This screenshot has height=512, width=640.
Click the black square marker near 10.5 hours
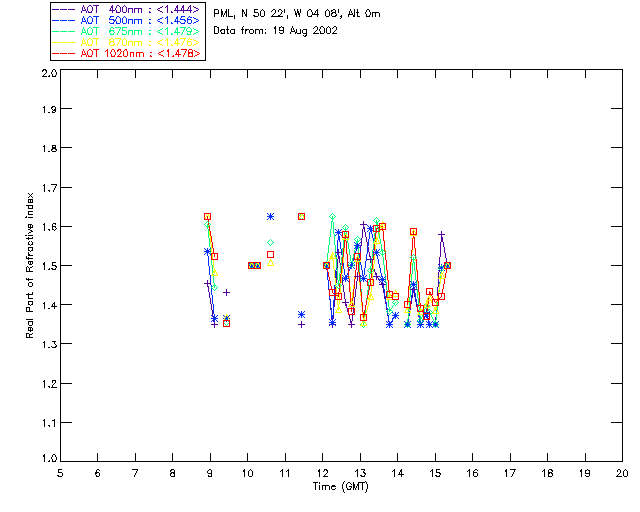(x=270, y=255)
